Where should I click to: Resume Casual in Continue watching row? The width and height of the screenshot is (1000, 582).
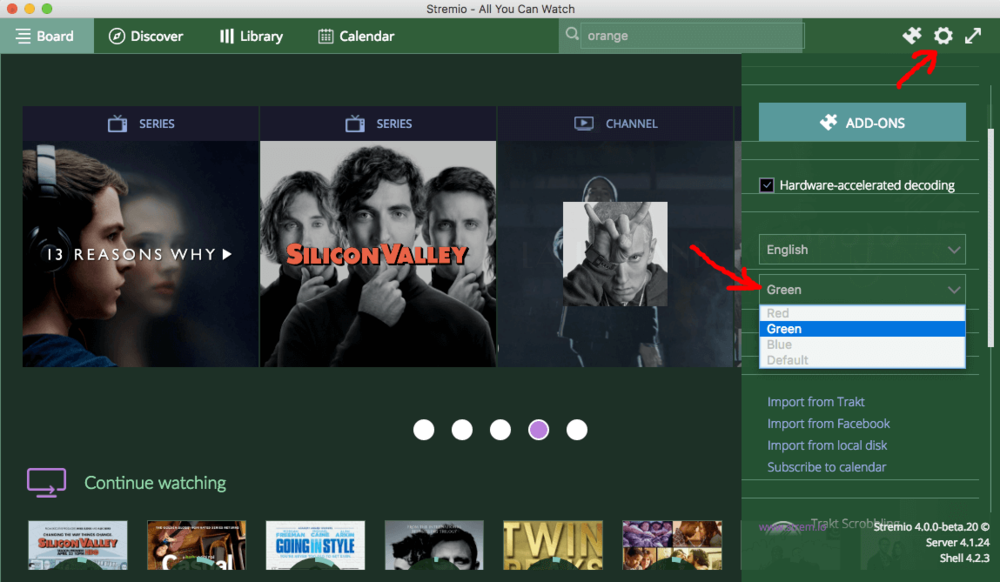tap(196, 545)
